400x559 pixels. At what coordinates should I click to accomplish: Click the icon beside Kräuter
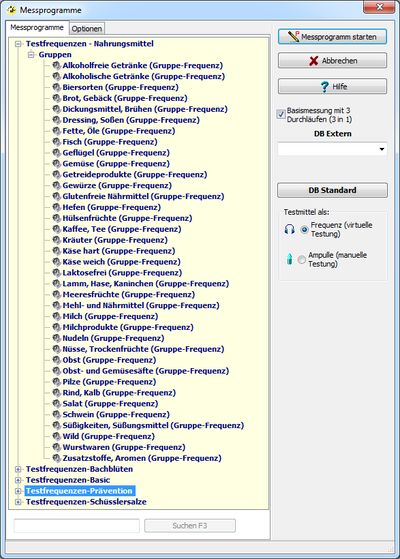[x=56, y=240]
